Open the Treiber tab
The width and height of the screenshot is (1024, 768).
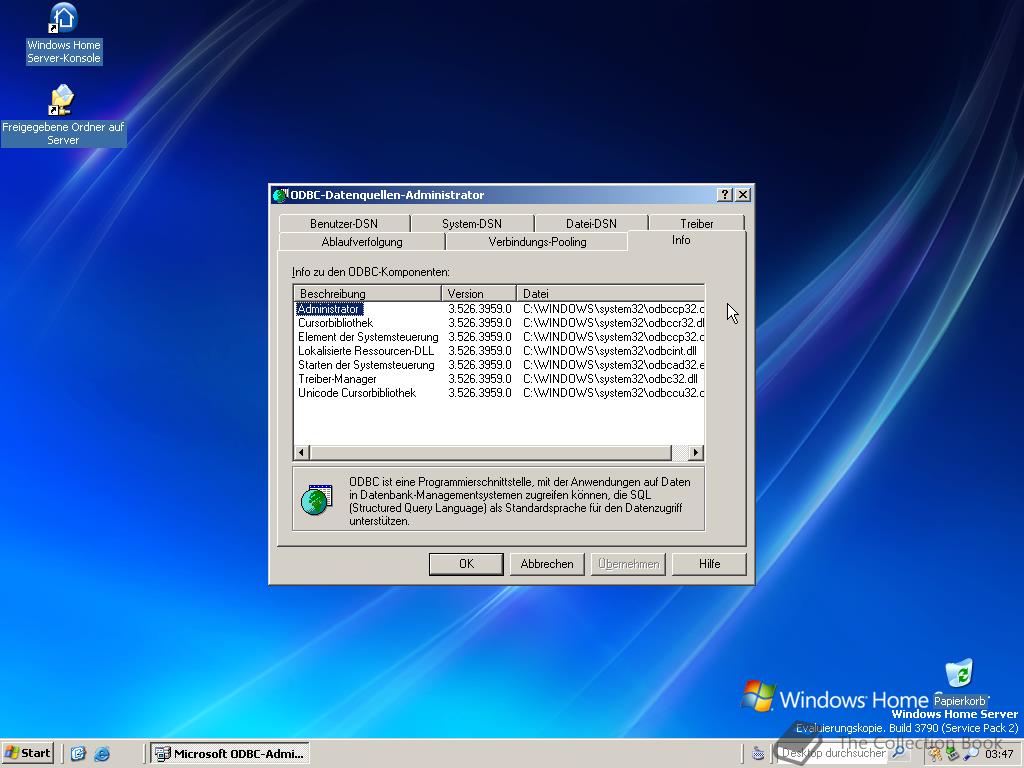697,223
